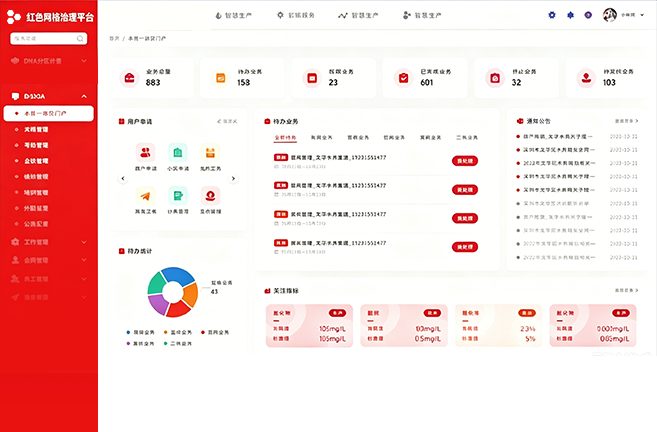Click the magnifier icon in sidebar search box
Image resolution: width=657 pixels, height=432 pixels.
coord(80,39)
